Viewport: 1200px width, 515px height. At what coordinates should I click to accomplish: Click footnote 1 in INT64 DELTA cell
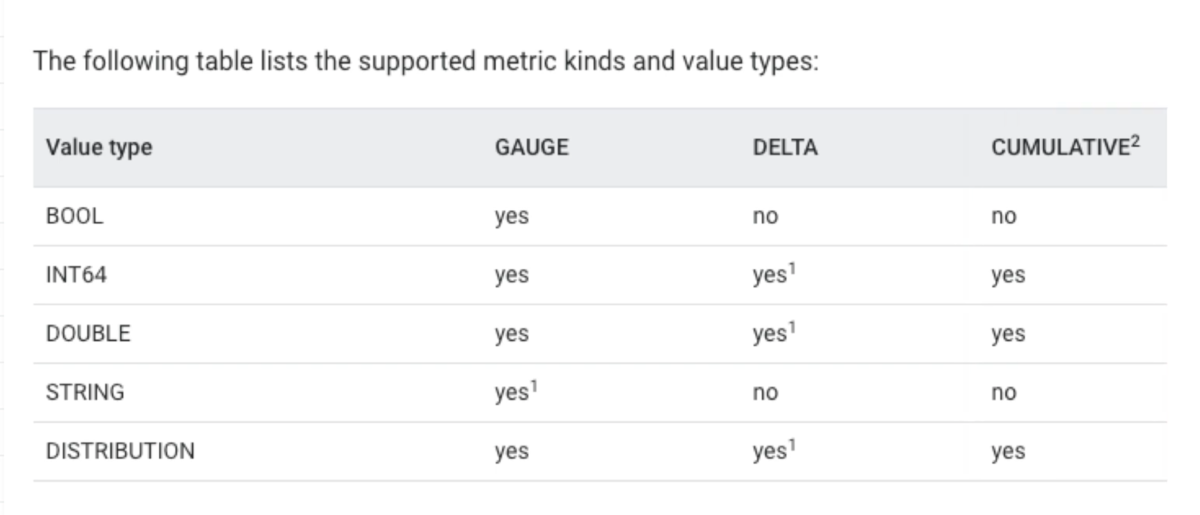[793, 269]
